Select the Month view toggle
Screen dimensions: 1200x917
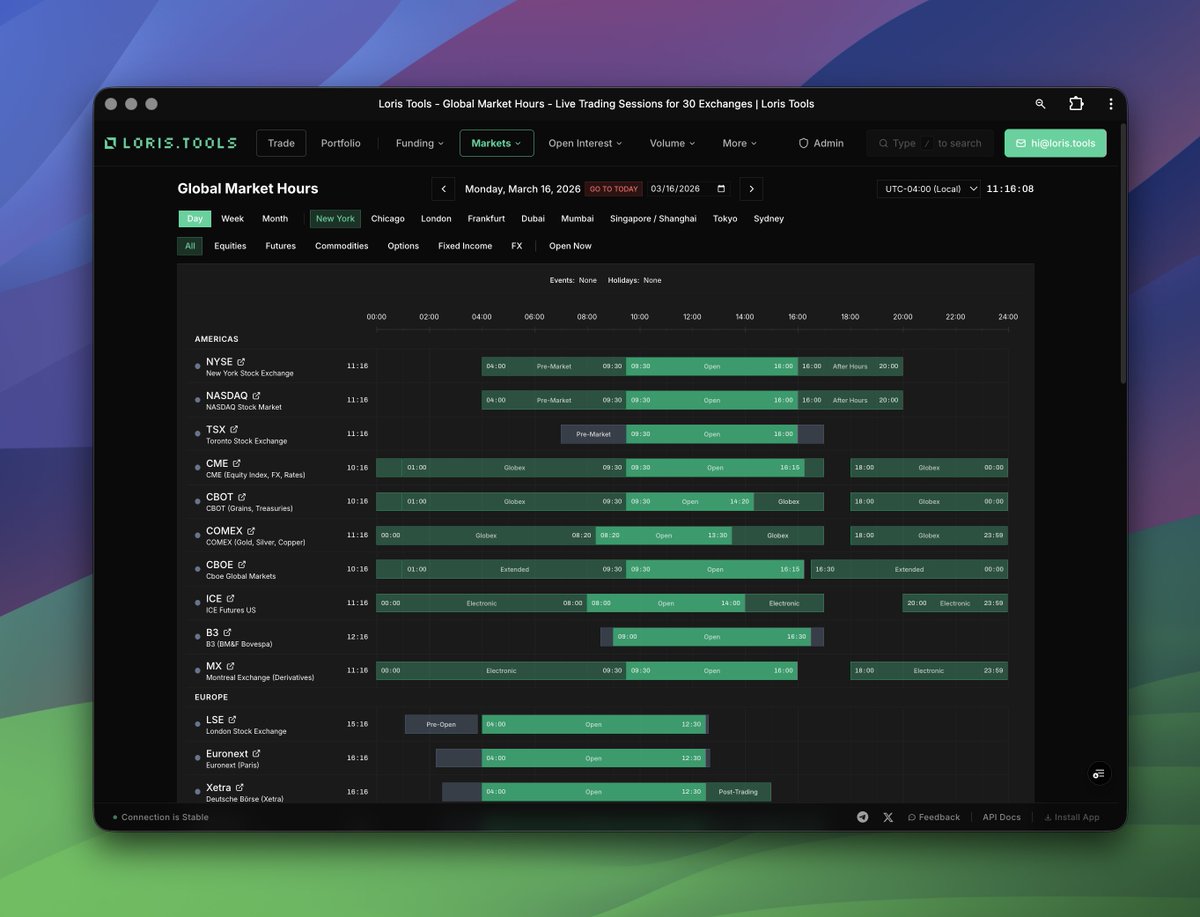pos(275,219)
